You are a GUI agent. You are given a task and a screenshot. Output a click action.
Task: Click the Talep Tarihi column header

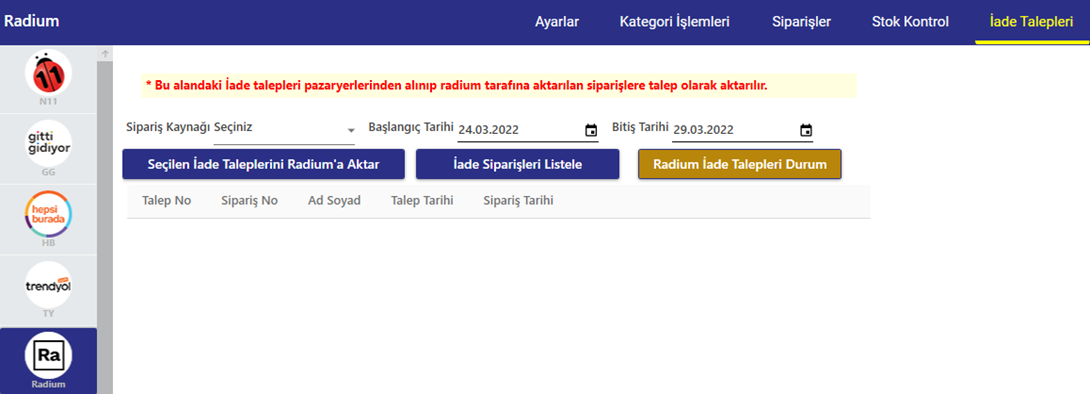tap(422, 201)
